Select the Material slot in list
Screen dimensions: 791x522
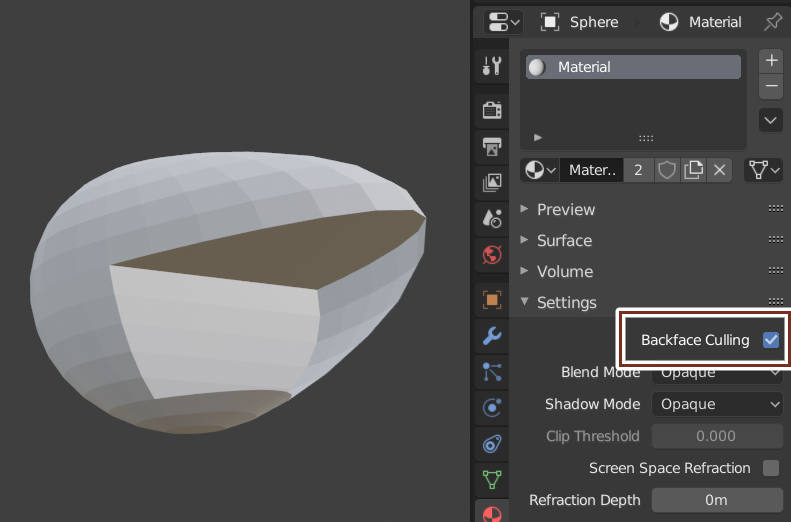(x=633, y=67)
